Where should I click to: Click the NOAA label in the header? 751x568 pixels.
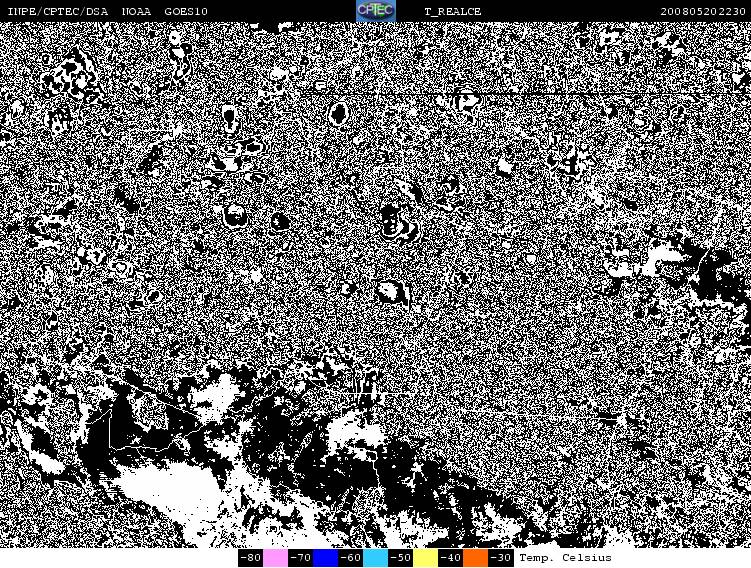click(x=137, y=11)
